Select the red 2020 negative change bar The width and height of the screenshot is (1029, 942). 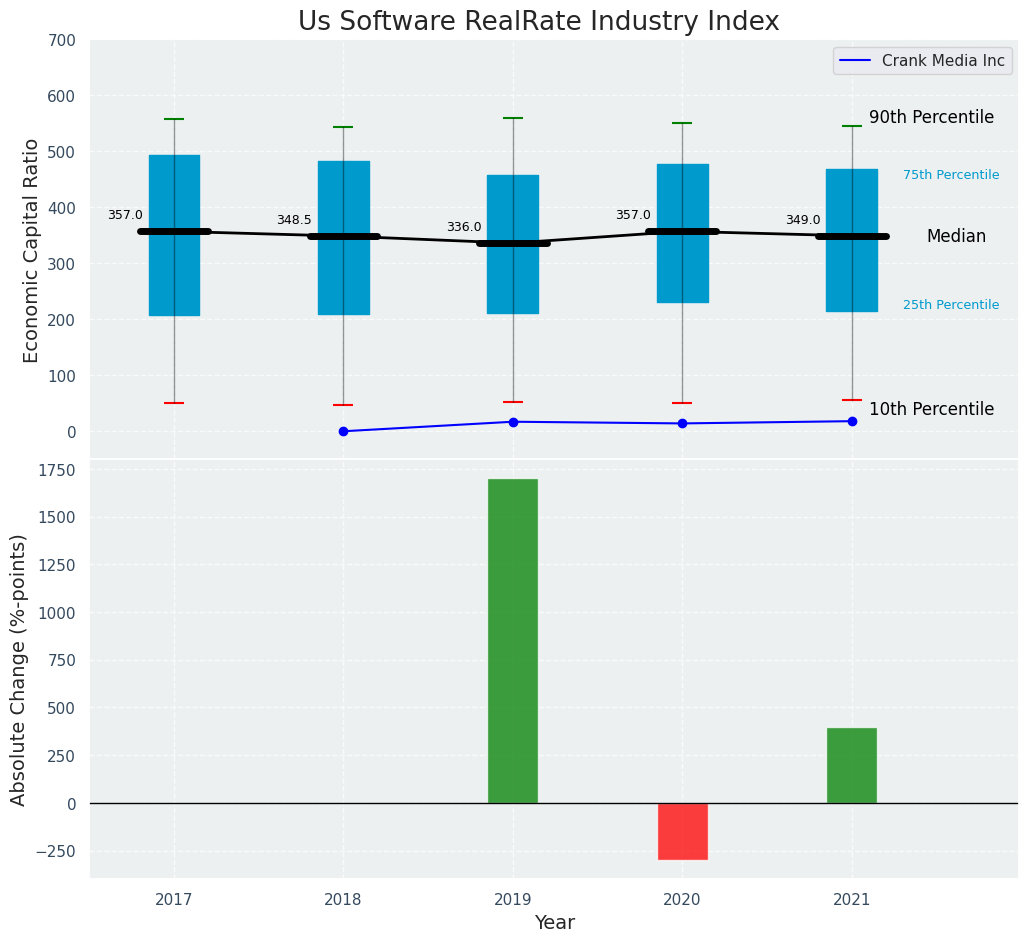tap(682, 831)
